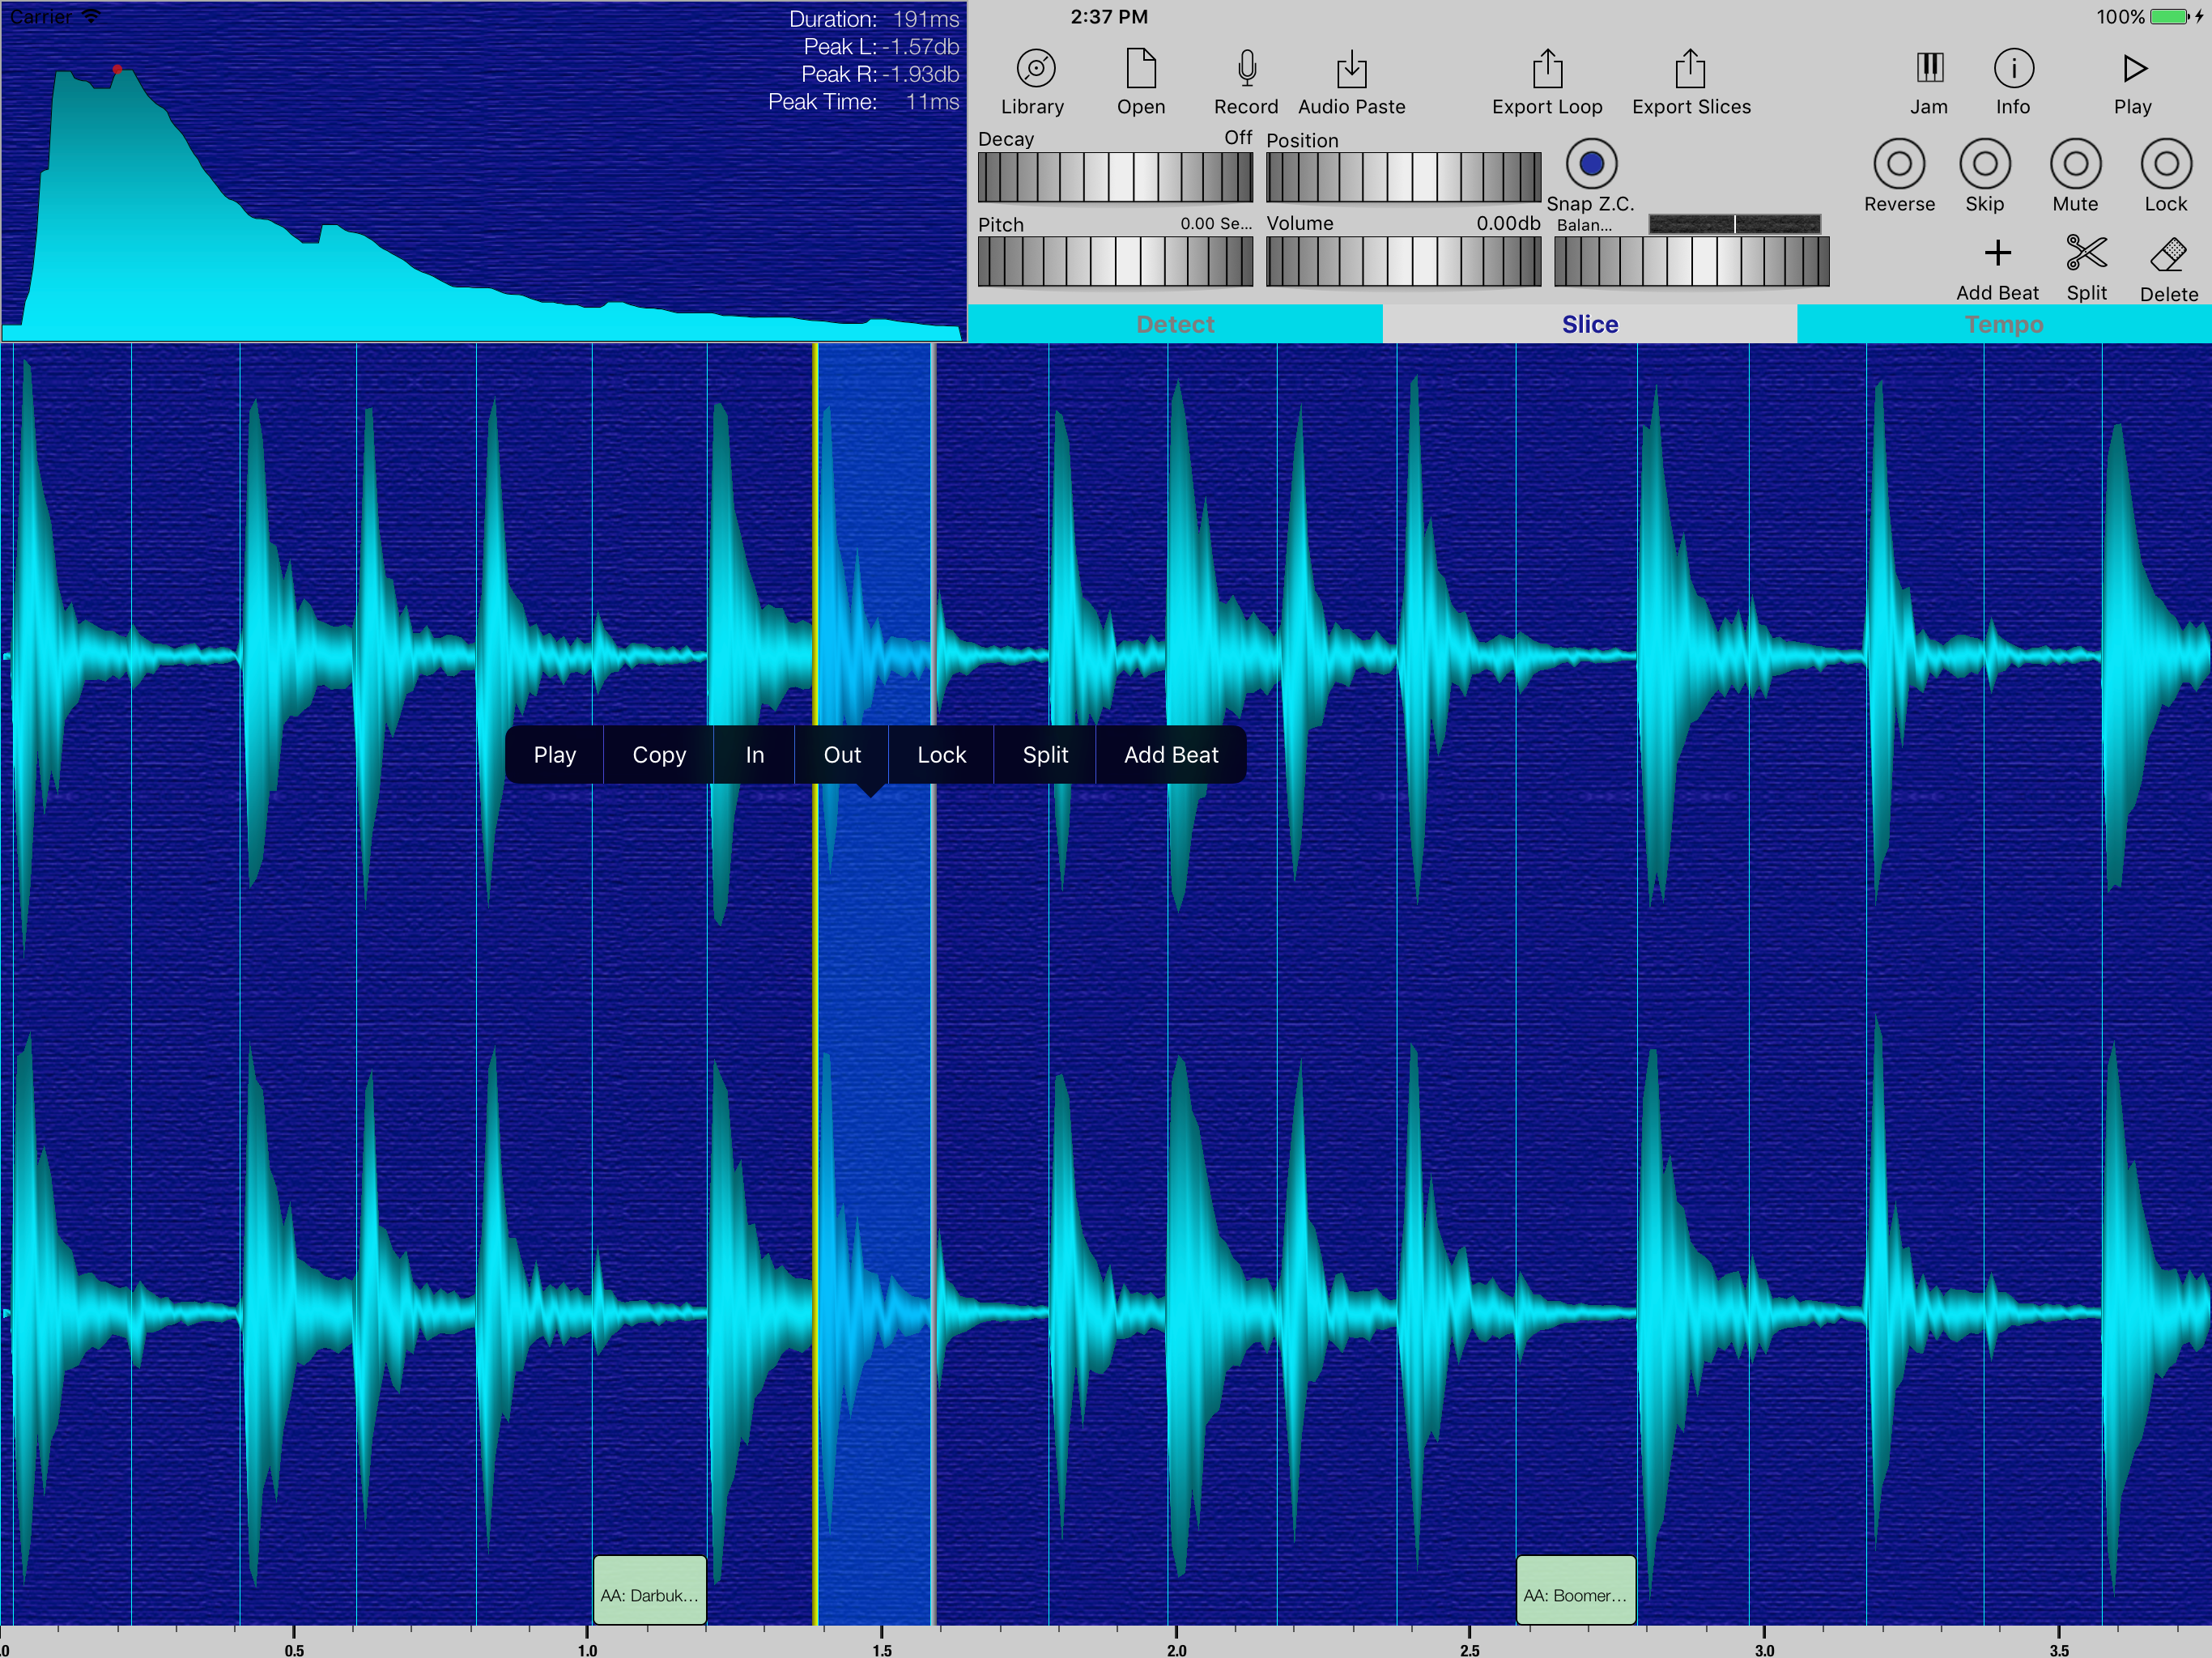Viewport: 2212px width, 1658px height.
Task: Click the Delete eraser icon
Action: (2168, 256)
